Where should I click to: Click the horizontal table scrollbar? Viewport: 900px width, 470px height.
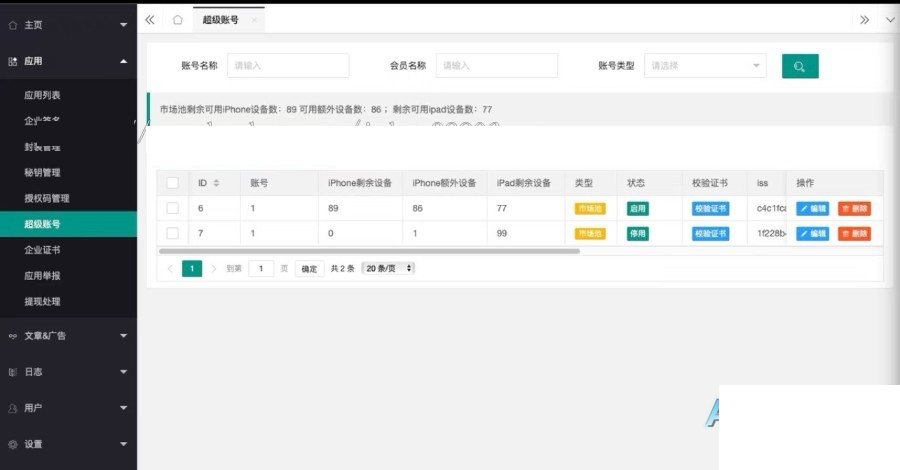click(x=369, y=251)
